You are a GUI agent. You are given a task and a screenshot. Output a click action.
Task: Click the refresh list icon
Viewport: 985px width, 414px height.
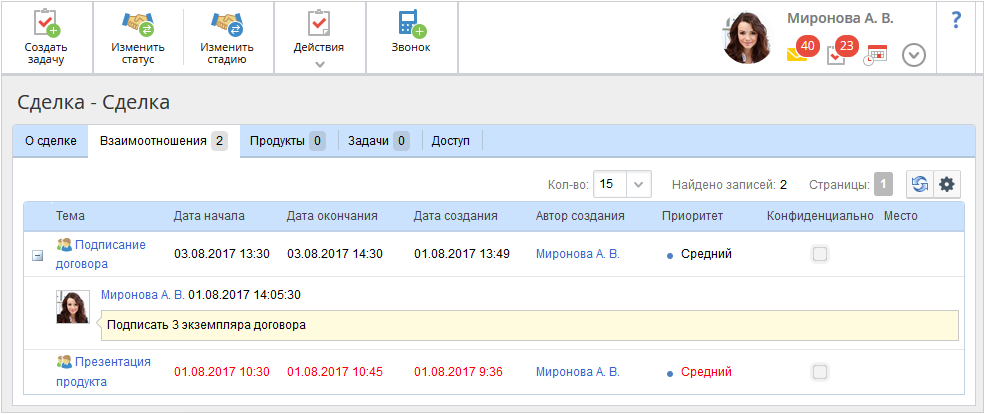tap(919, 184)
